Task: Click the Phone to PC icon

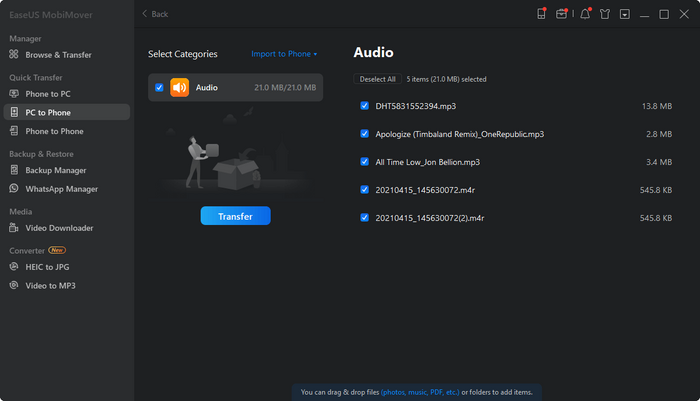Action: coord(14,93)
